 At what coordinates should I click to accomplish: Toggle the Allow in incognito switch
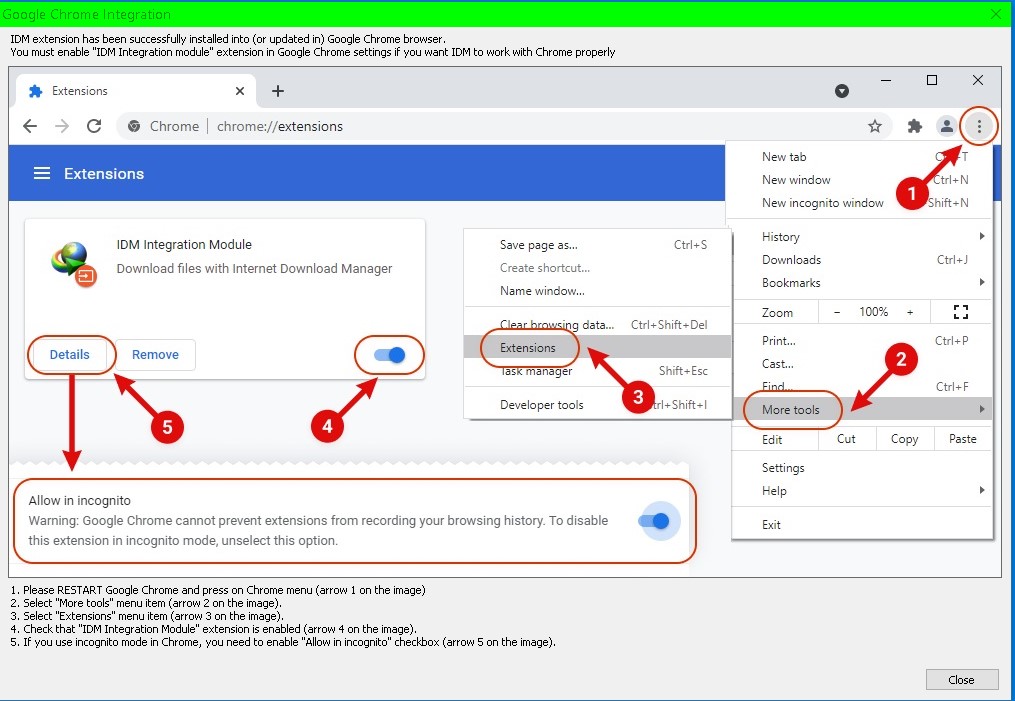point(654,521)
